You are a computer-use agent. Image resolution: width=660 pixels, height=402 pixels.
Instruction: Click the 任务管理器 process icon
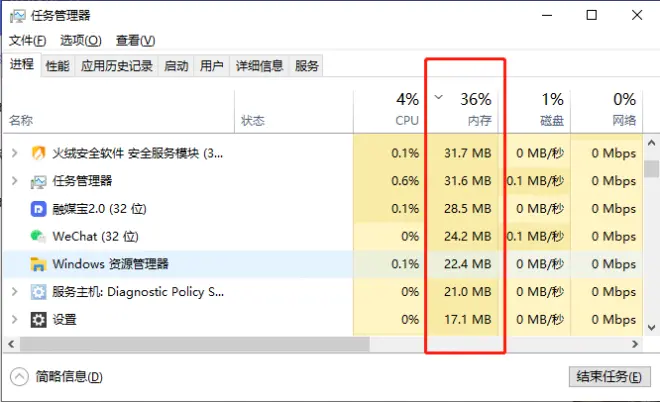39,181
